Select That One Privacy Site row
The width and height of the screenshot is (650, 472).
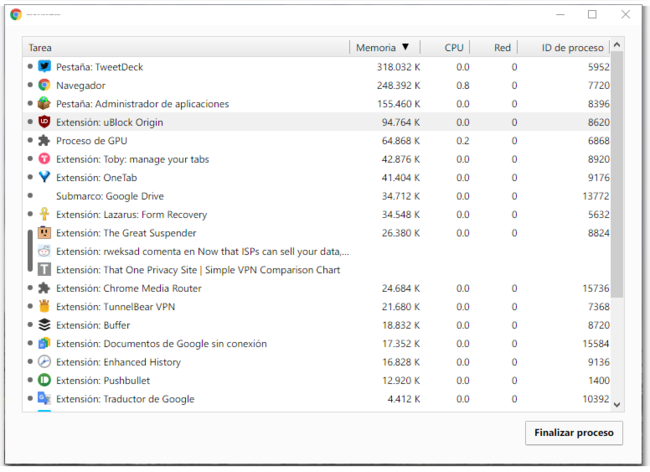tap(317, 270)
